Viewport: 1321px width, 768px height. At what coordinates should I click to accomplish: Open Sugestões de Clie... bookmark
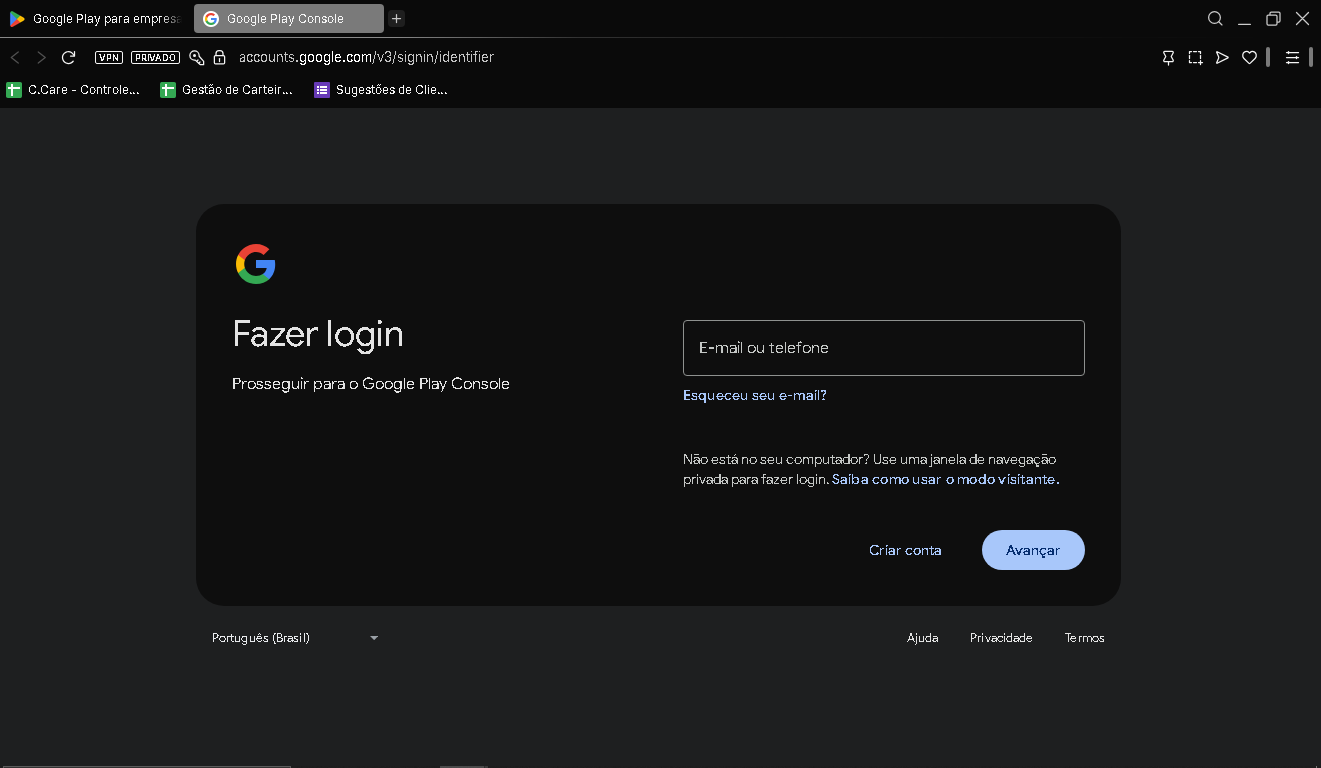(381, 90)
